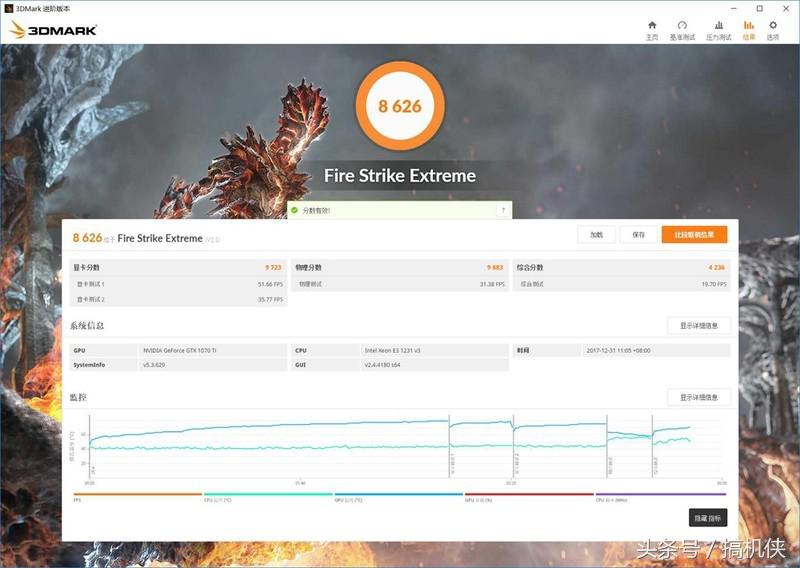Click the 显卡分数 graphics score label
The height and width of the screenshot is (568, 800).
[x=86, y=267]
